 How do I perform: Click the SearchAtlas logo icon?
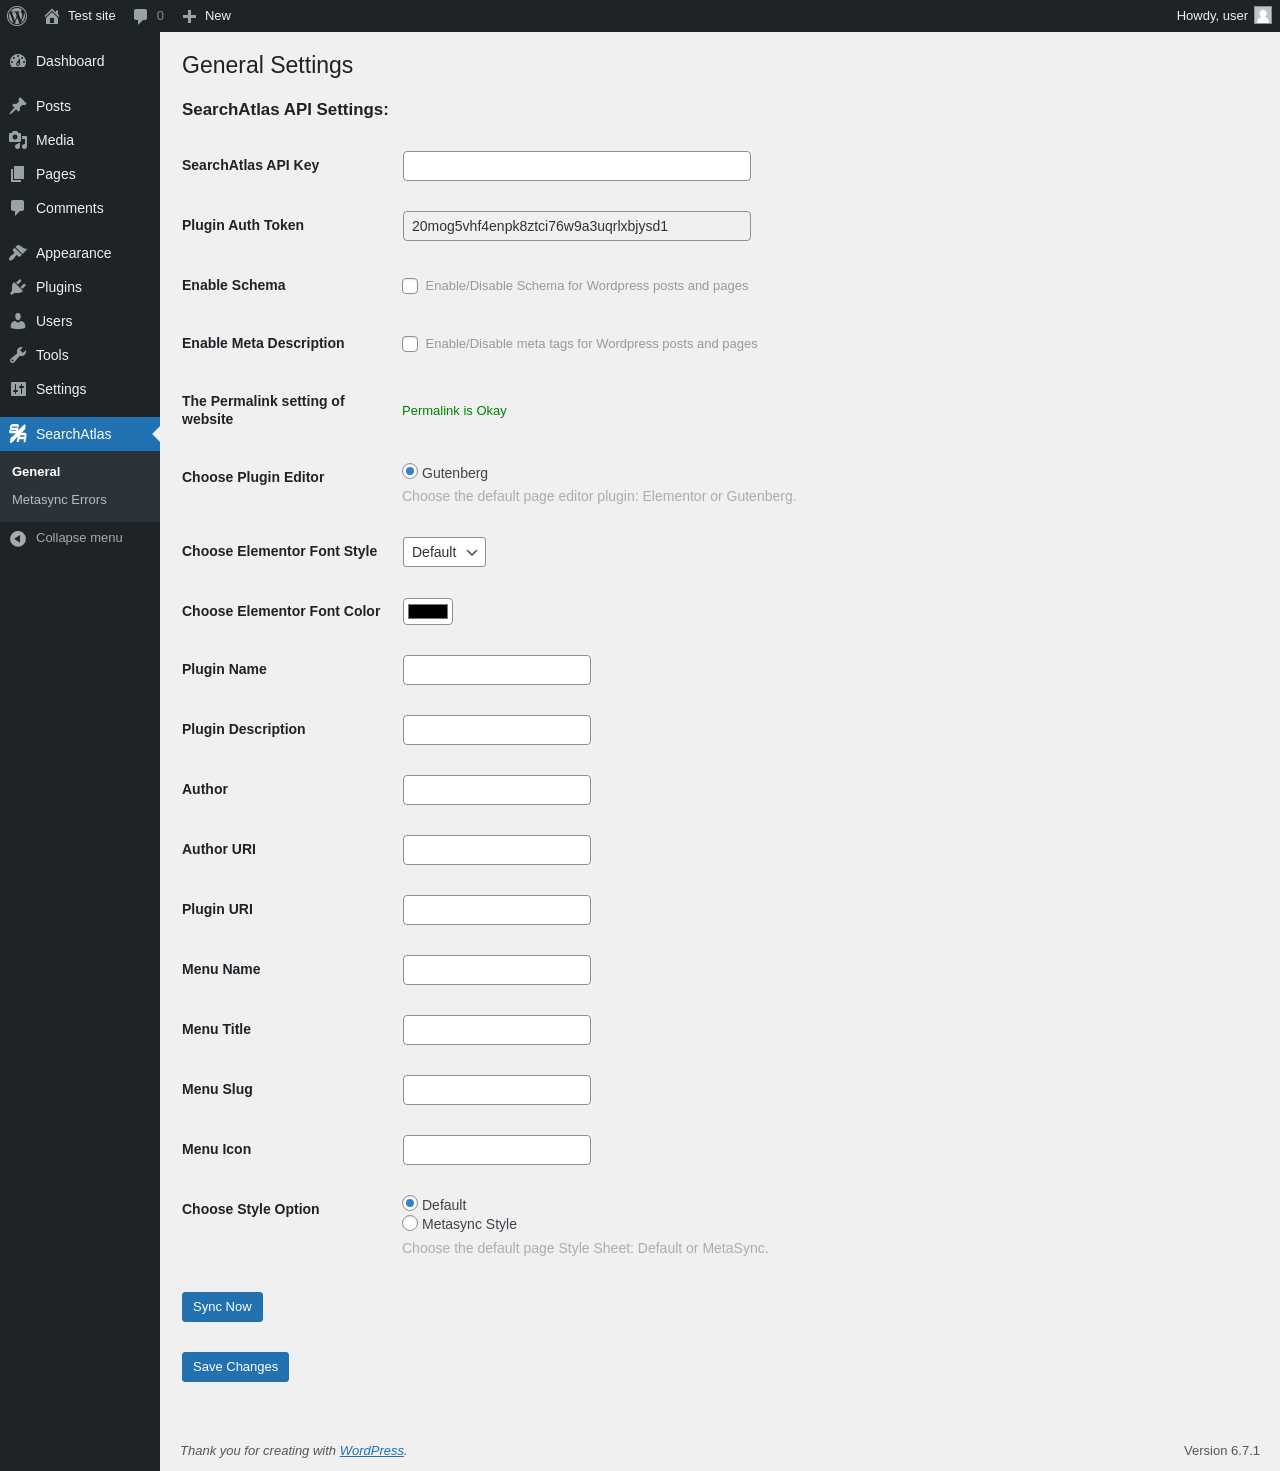click(18, 434)
